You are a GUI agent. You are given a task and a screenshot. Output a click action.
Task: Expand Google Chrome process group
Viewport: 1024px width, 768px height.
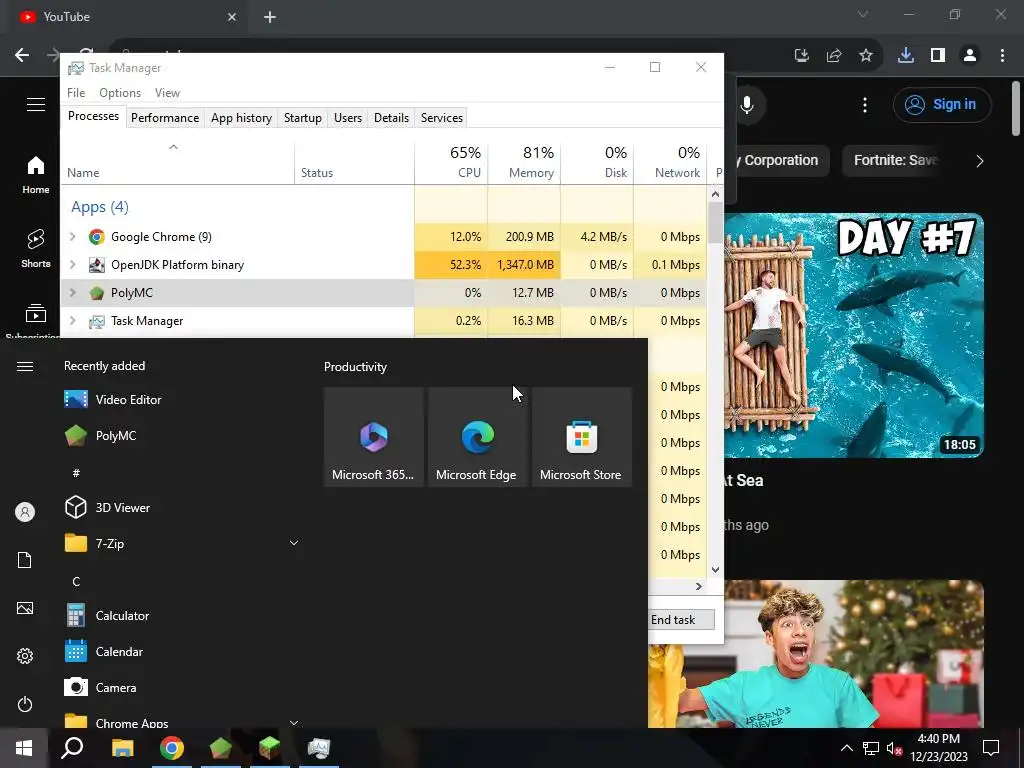[x=72, y=236]
